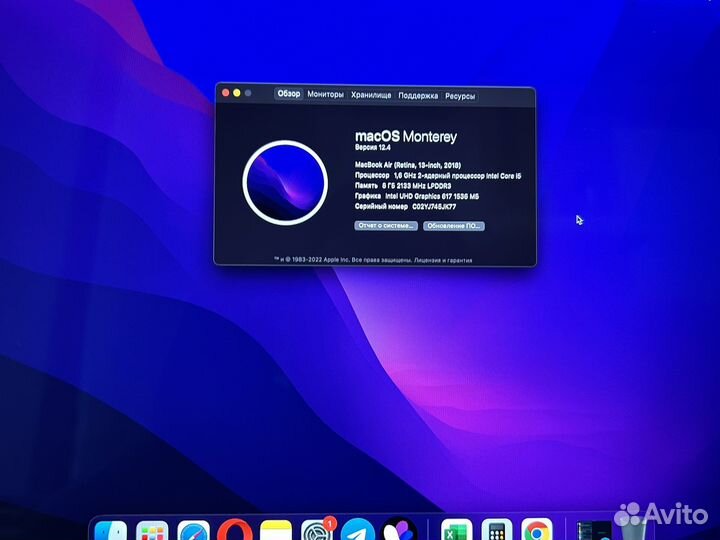
Task: Click the serial number C02YJ74SJK77
Action: [x=434, y=207]
